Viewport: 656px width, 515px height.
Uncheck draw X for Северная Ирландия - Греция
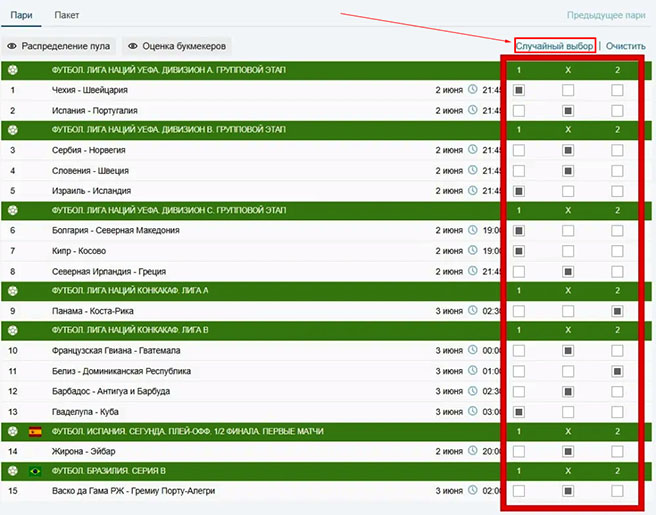[568, 272]
